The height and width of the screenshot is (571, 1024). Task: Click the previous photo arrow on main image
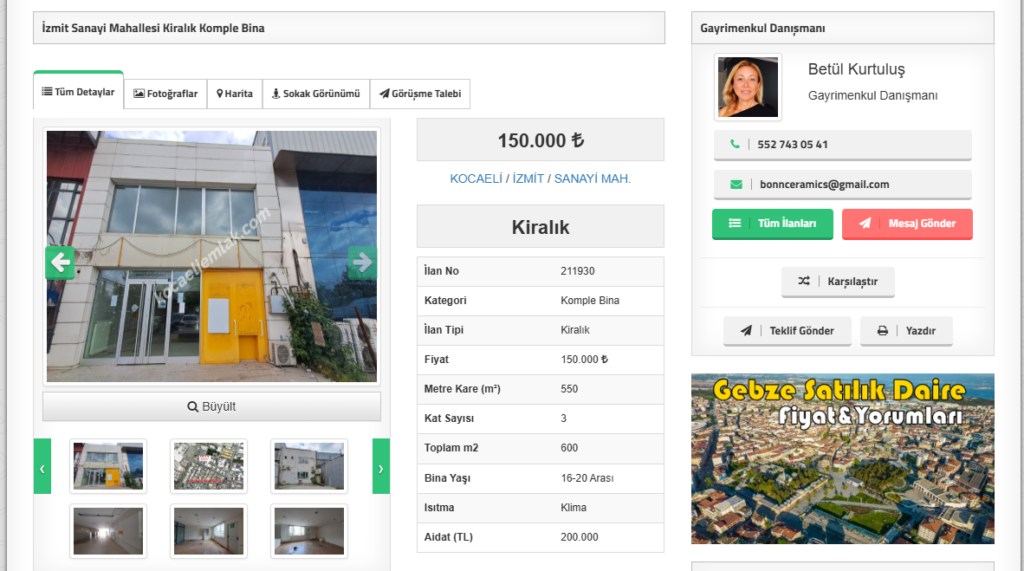(x=60, y=262)
